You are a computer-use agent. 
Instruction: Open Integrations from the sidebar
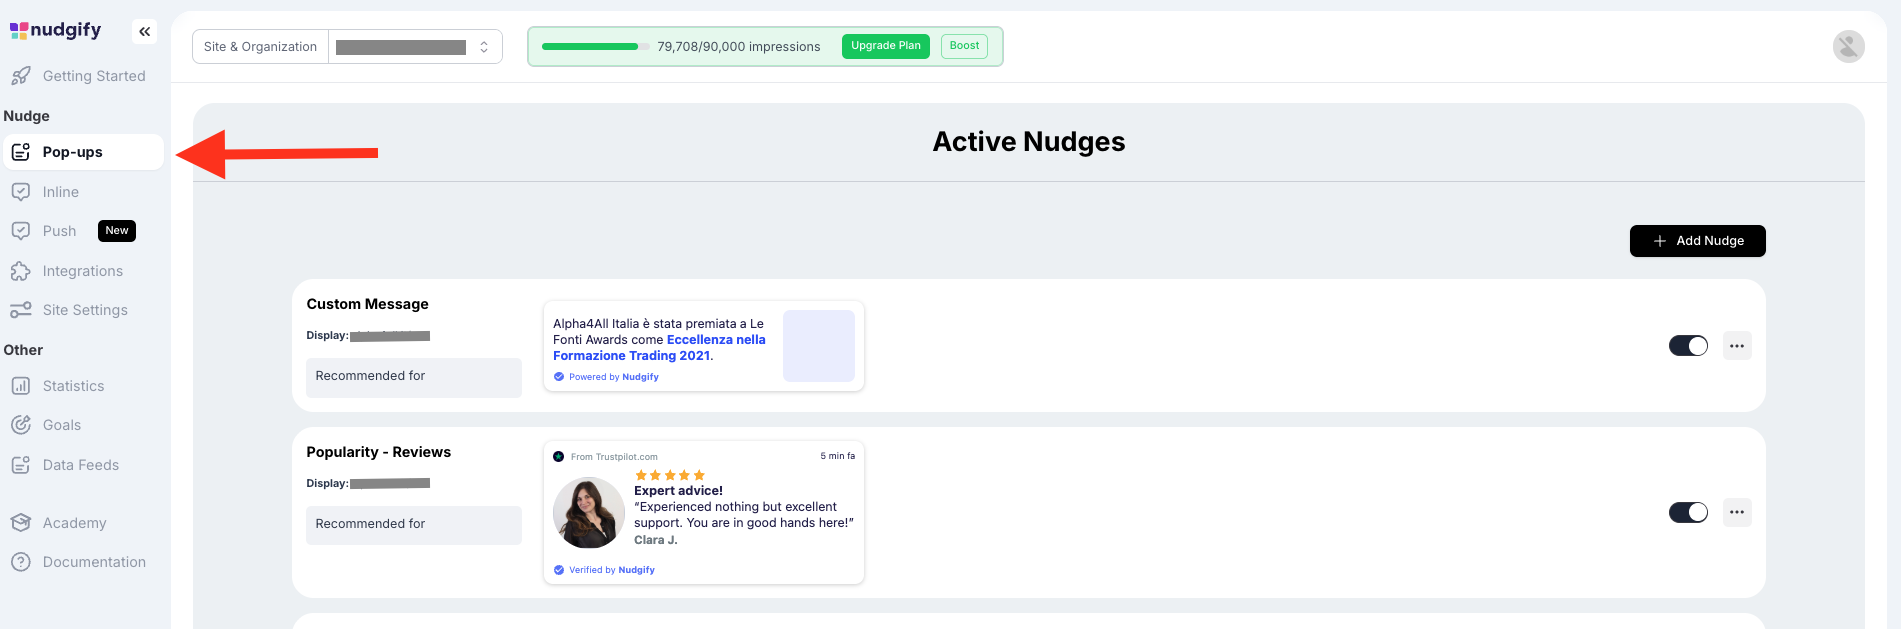(83, 271)
